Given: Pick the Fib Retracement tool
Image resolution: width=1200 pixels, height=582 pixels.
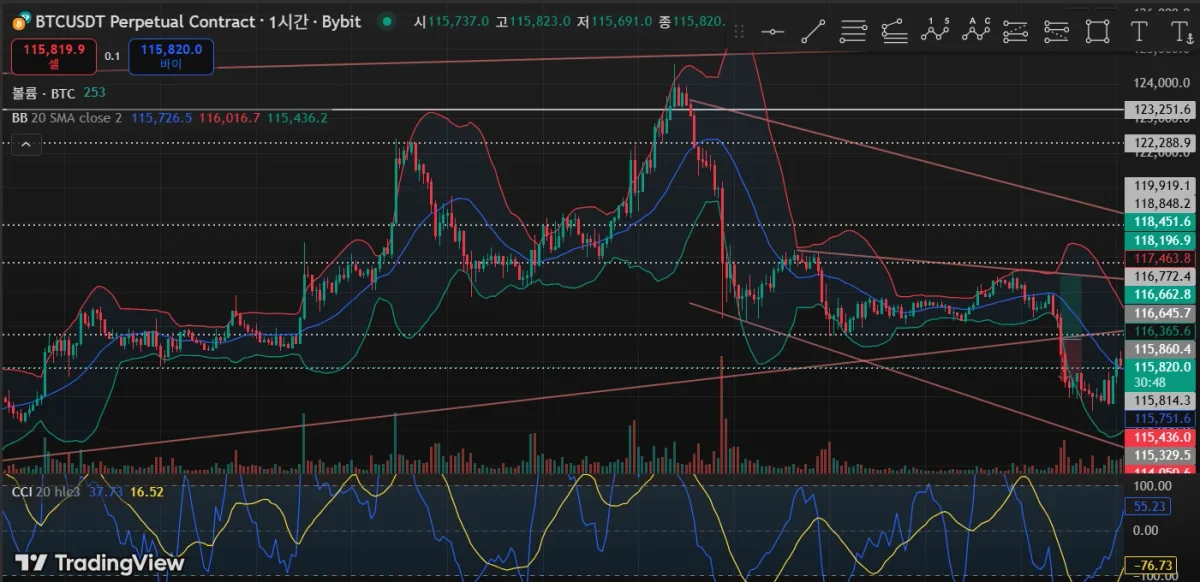Looking at the screenshot, I should pos(853,30).
